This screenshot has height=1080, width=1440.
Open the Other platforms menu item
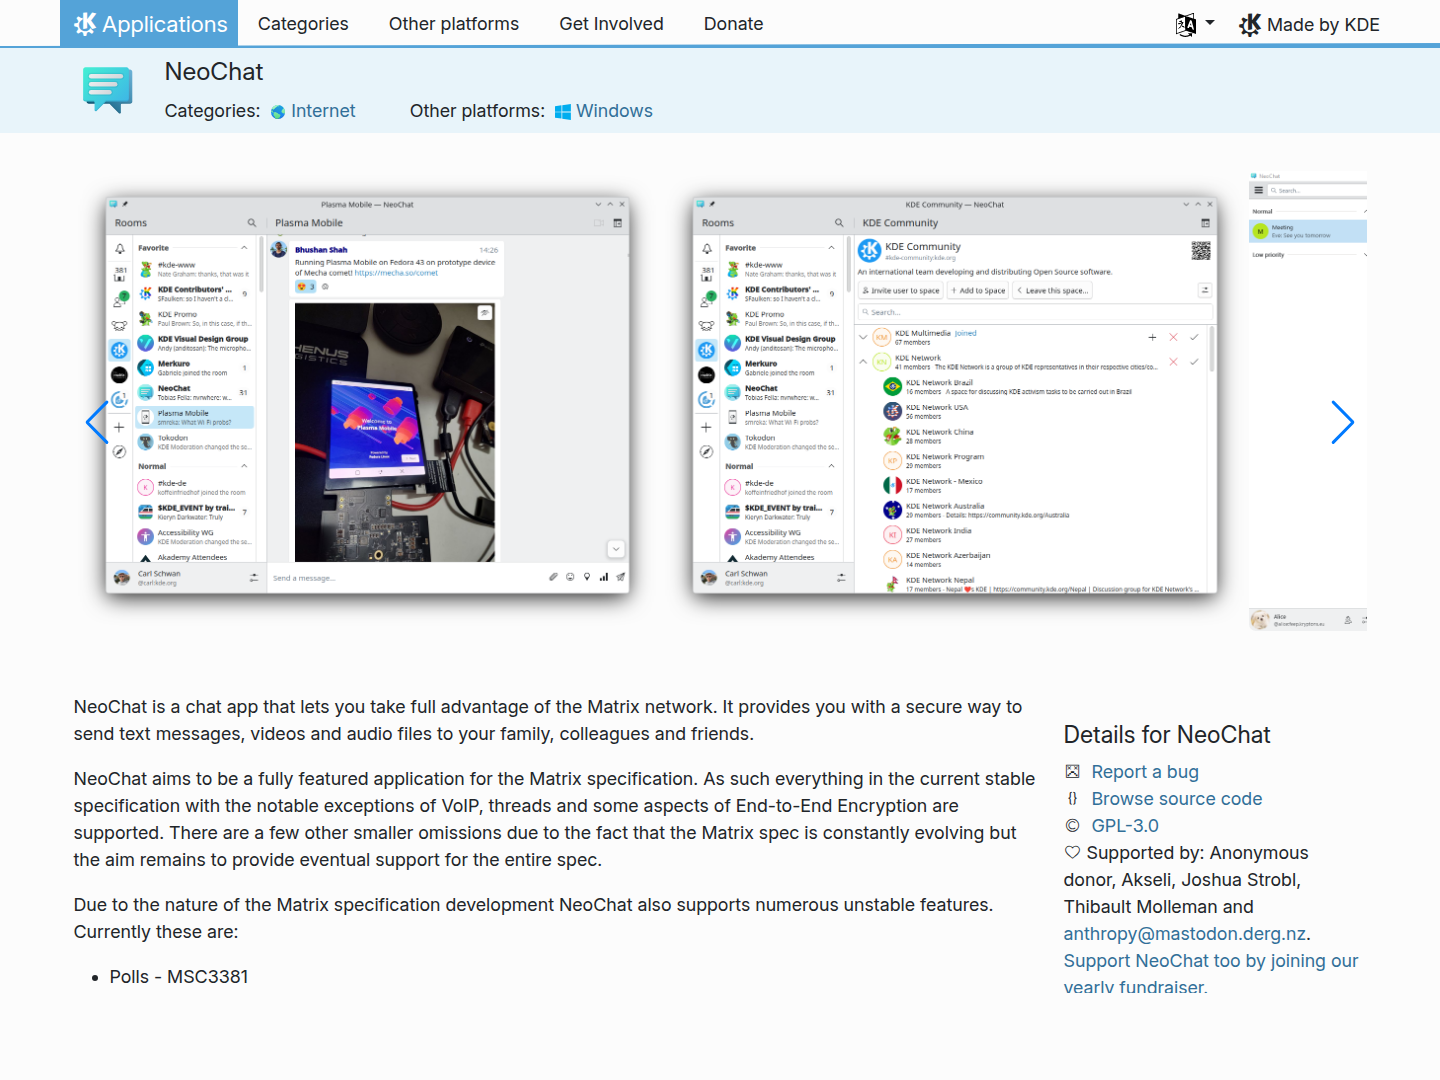454,24
